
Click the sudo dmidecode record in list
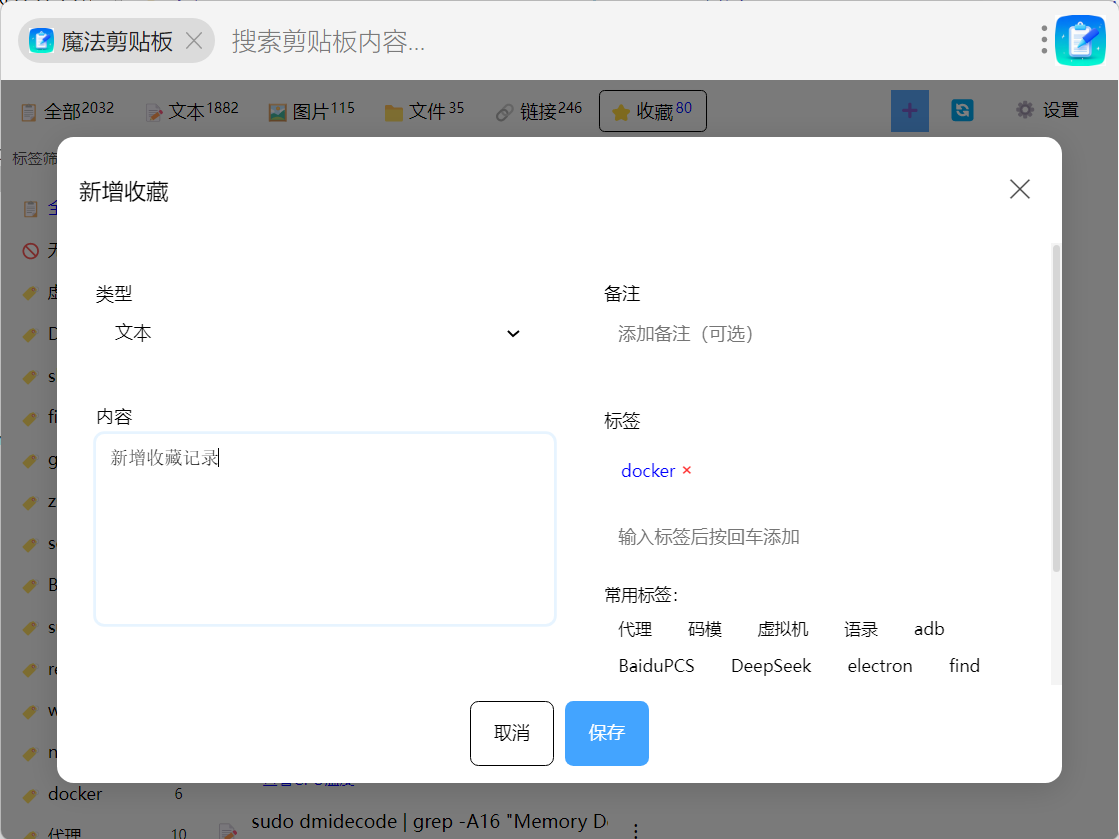pyautogui.click(x=428, y=822)
